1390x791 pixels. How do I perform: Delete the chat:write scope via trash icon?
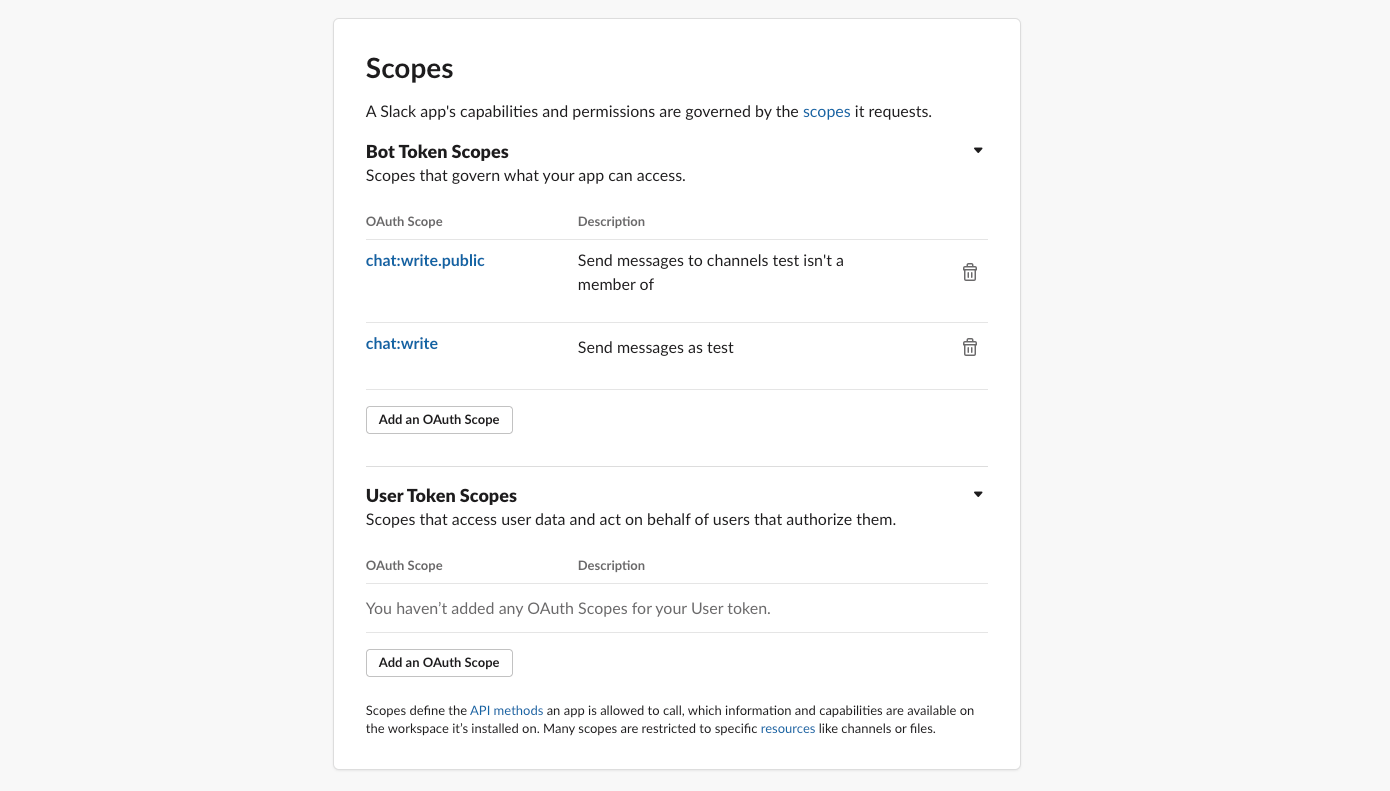click(969, 346)
